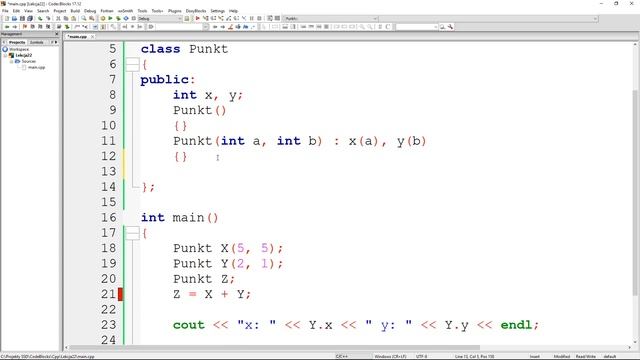
Task: Collapse the class Punkt fold at line 6
Action: click(132, 64)
